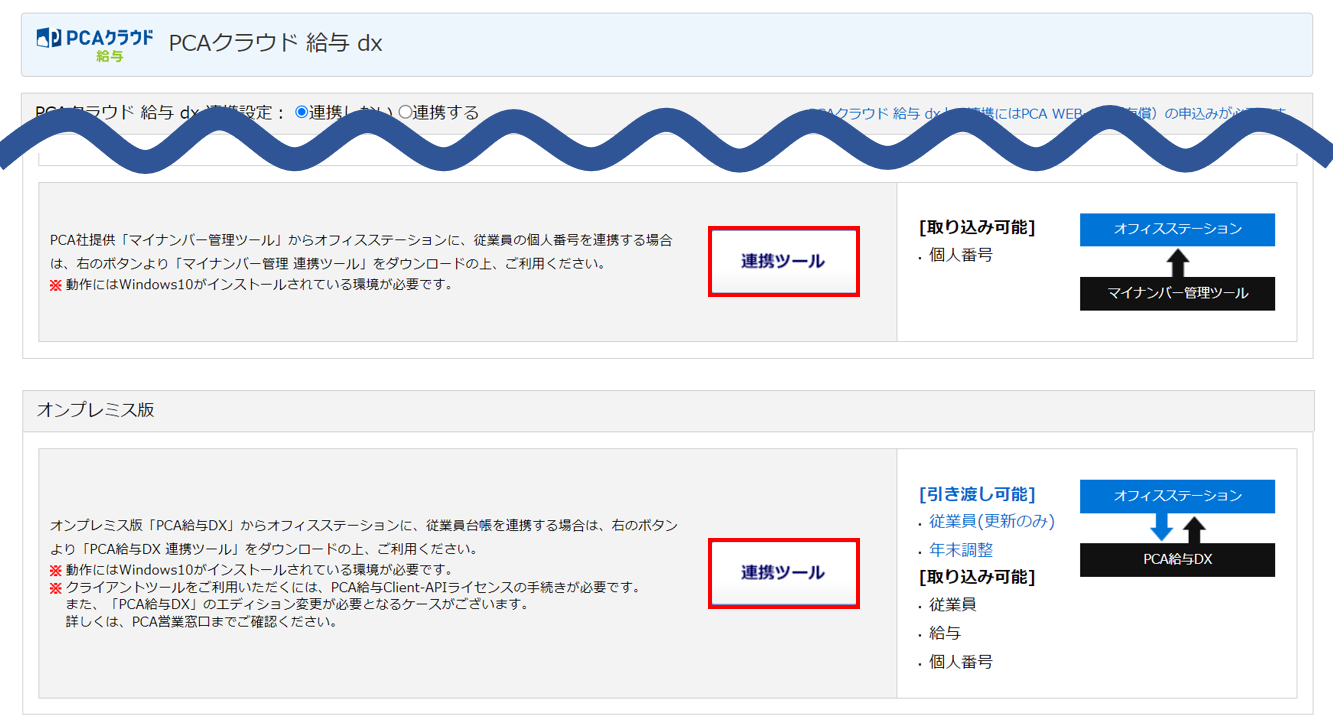The height and width of the screenshot is (722, 1333).
Task: Click the 給与 import item
Action: point(945,633)
